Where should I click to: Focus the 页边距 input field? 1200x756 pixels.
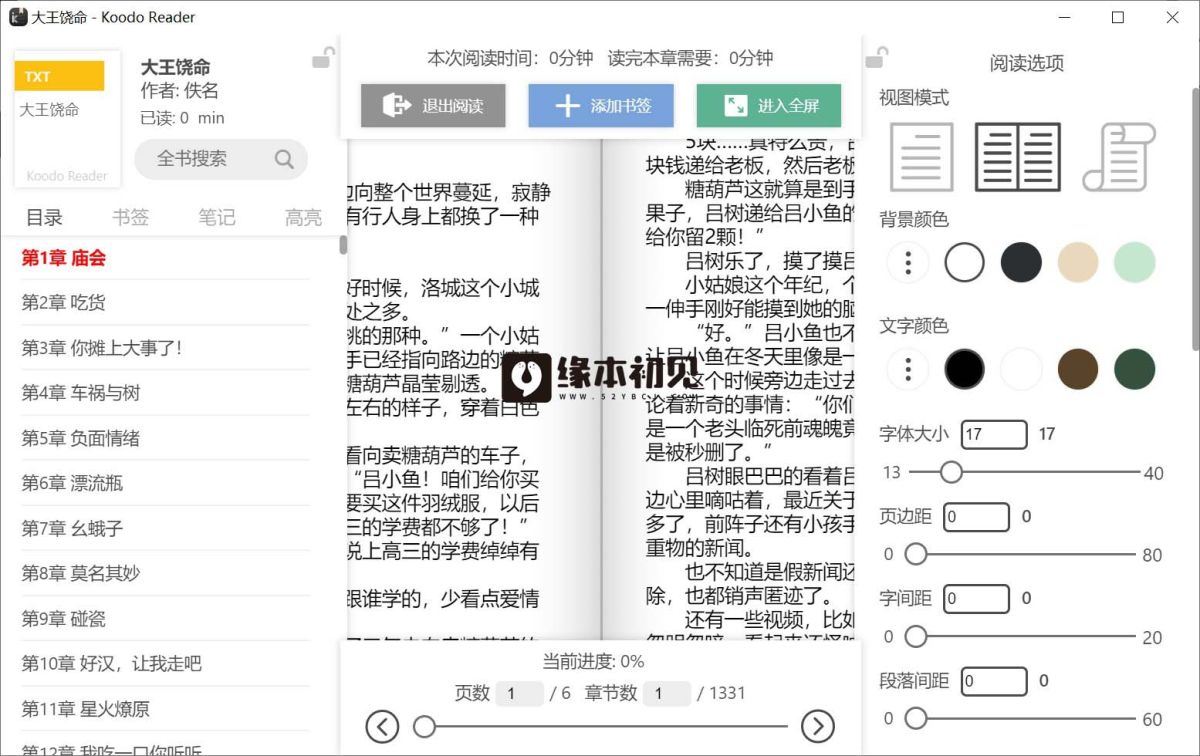(976, 517)
